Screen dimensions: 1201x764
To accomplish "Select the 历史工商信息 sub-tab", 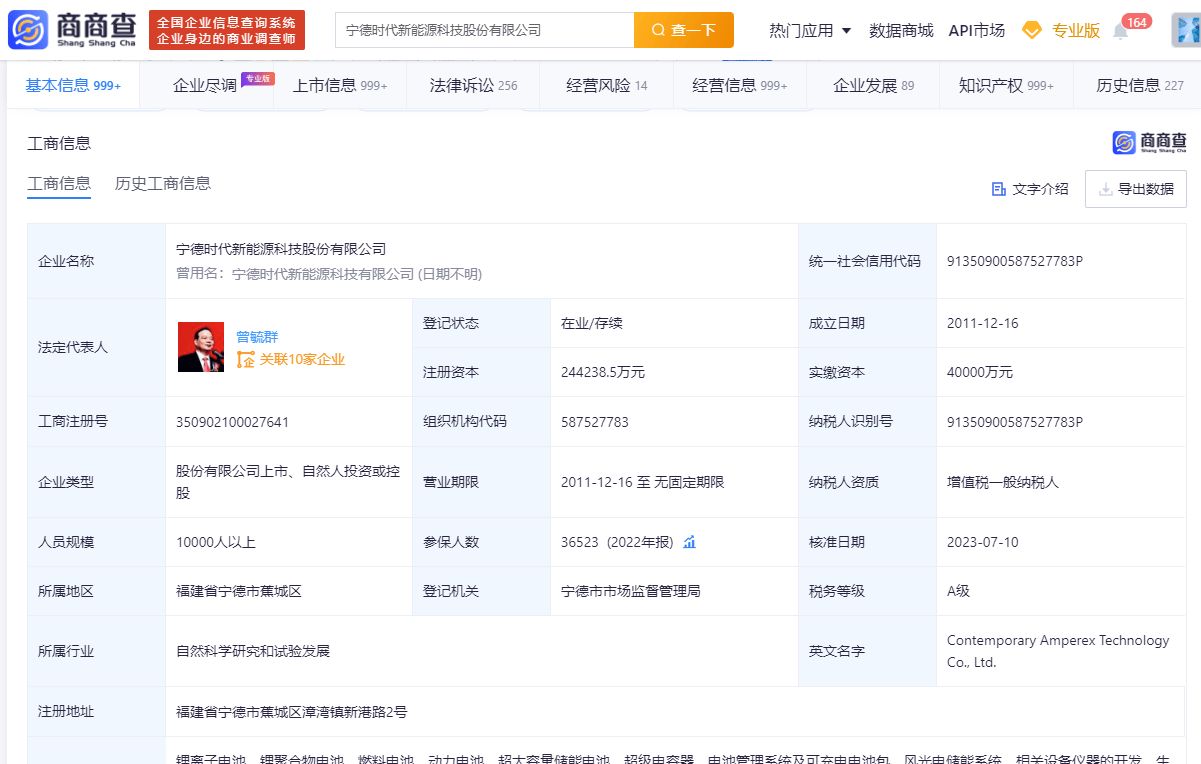I will pos(163,183).
